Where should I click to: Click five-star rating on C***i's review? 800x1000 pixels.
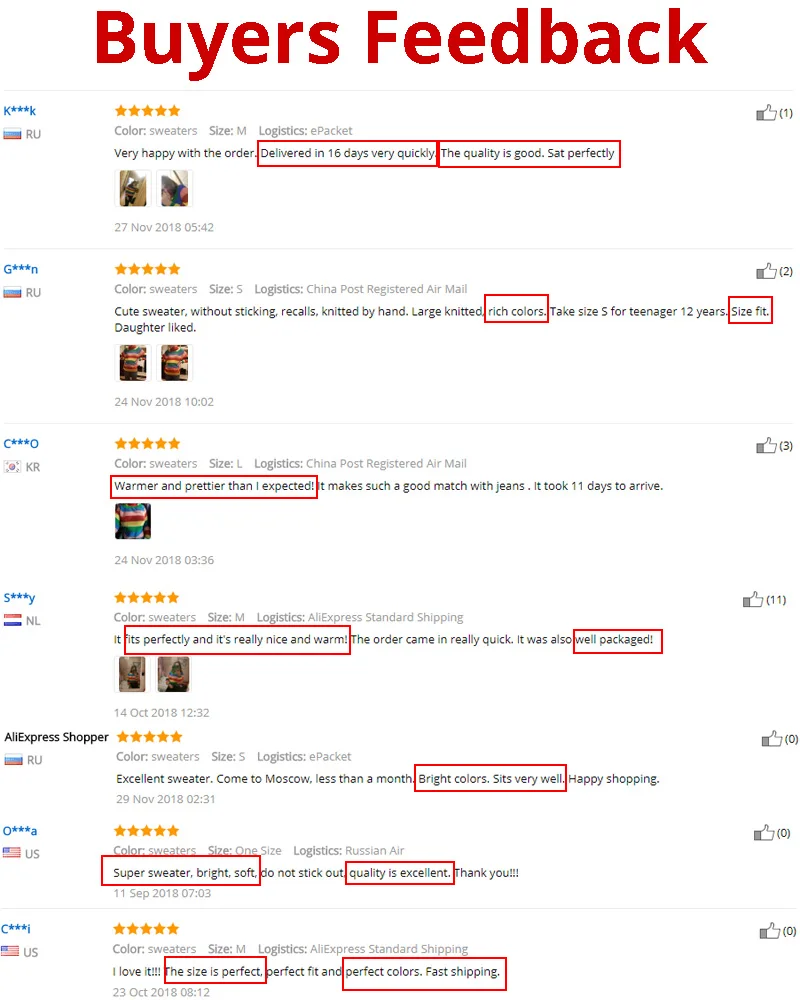tap(146, 929)
